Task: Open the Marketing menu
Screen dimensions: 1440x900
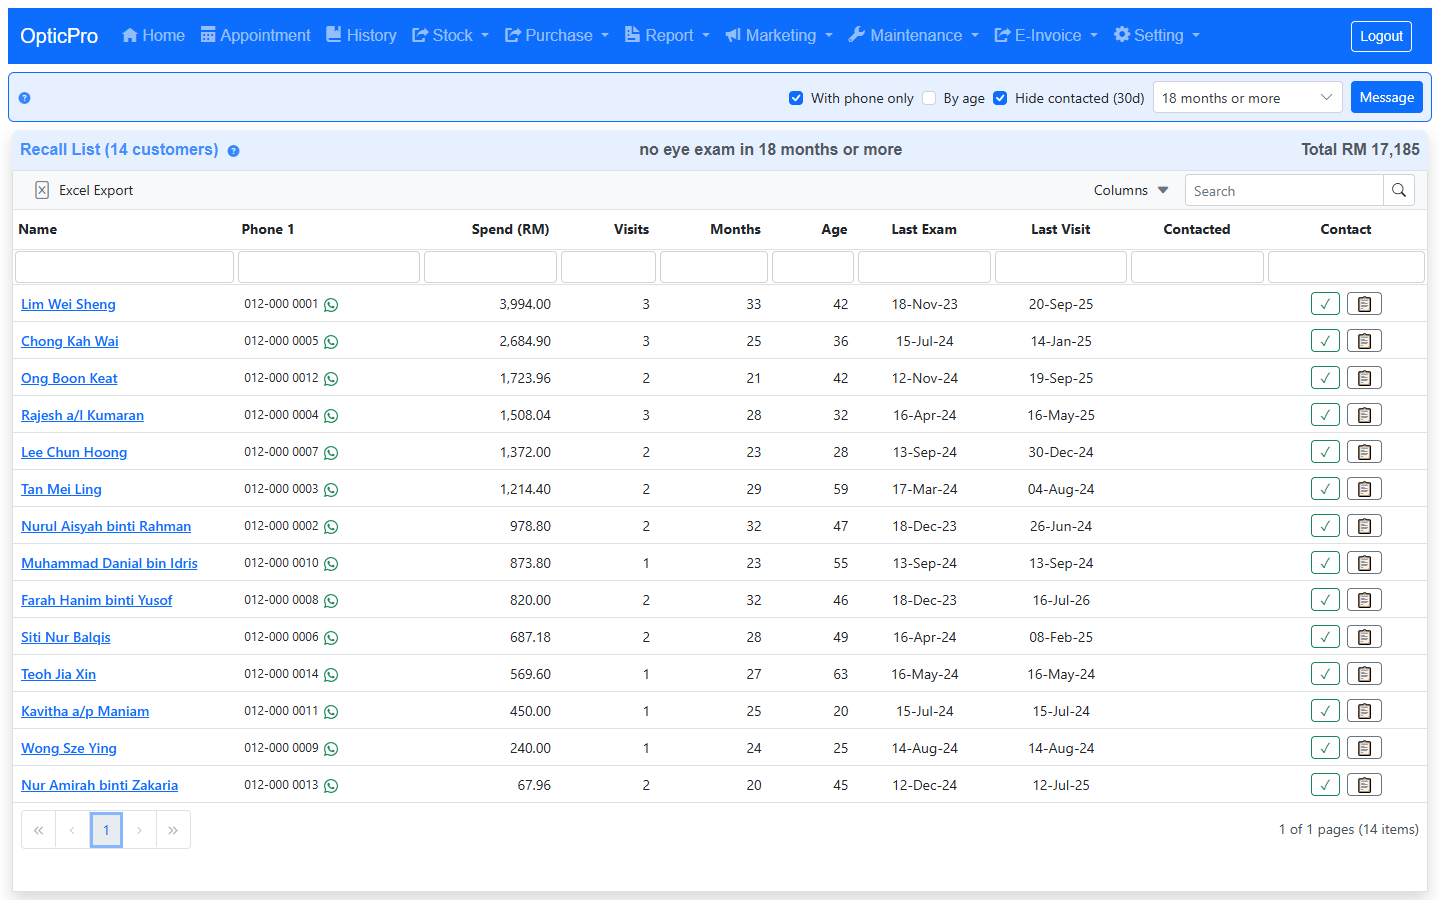Action: (779, 35)
